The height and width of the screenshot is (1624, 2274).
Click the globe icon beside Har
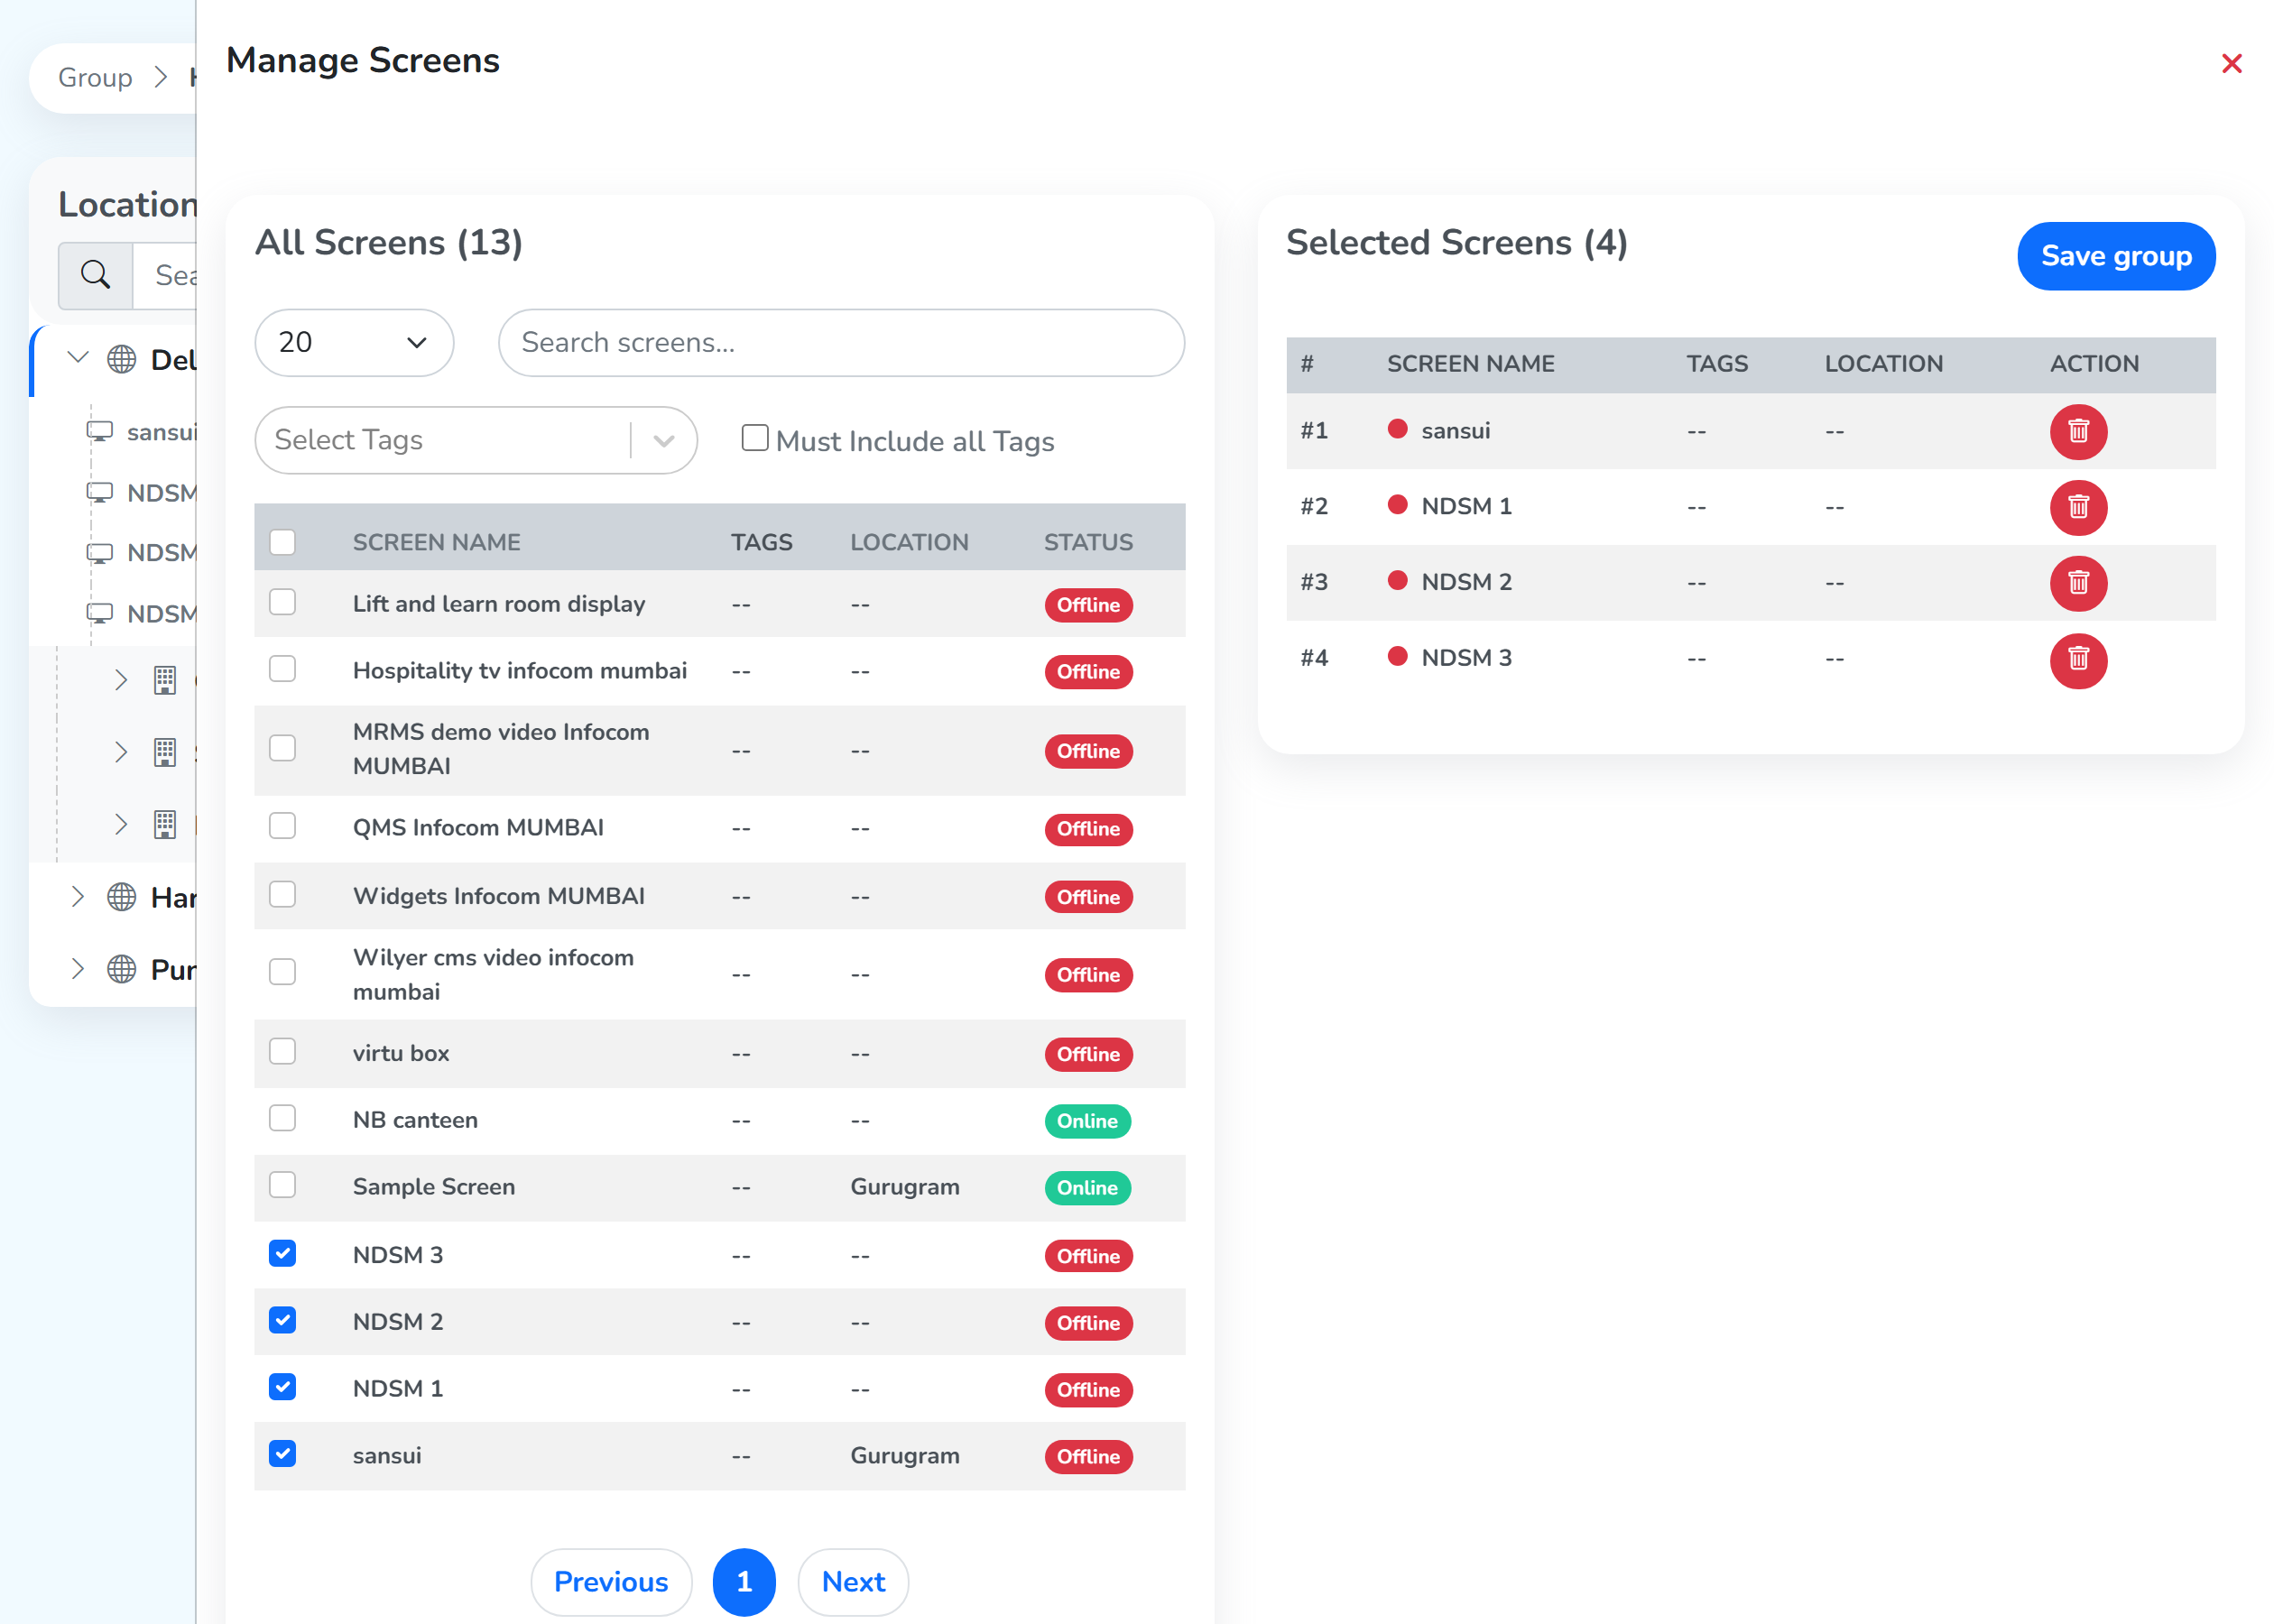[x=121, y=897]
